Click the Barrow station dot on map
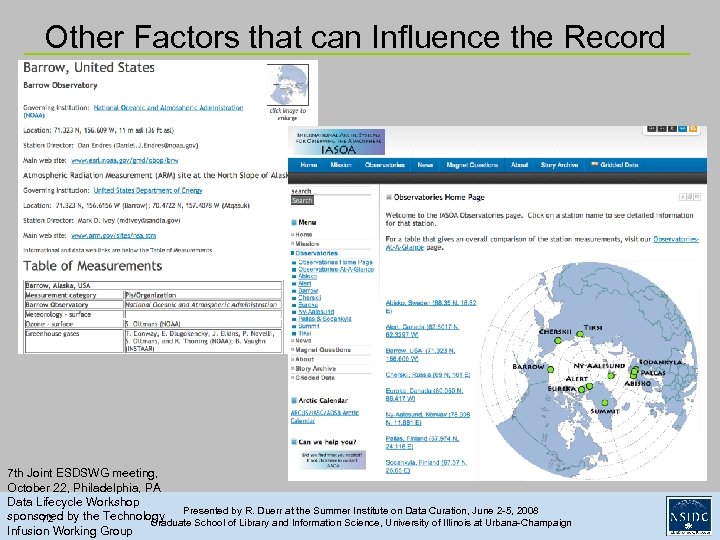Viewport: 720px width, 540px height. (551, 369)
